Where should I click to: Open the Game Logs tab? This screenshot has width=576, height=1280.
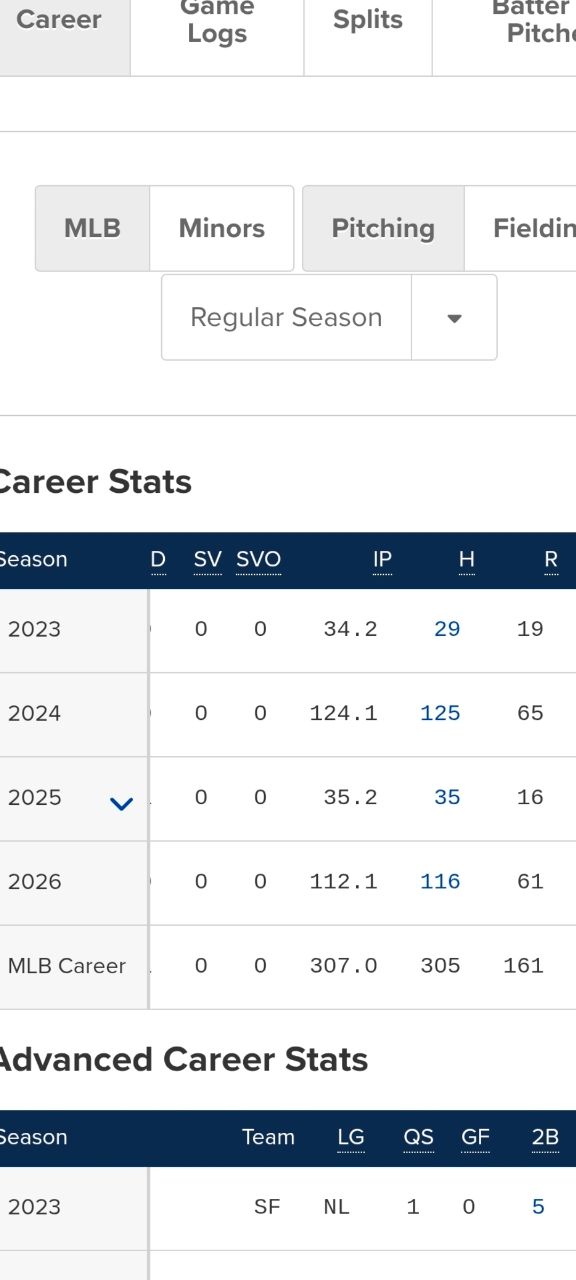point(217,22)
